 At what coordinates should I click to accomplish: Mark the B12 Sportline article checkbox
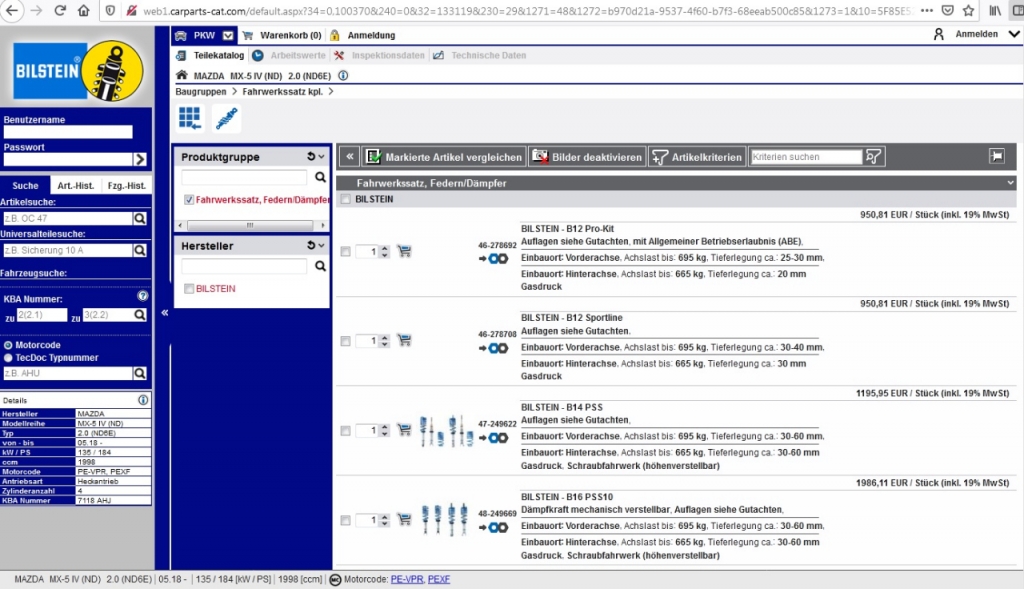[x=345, y=341]
